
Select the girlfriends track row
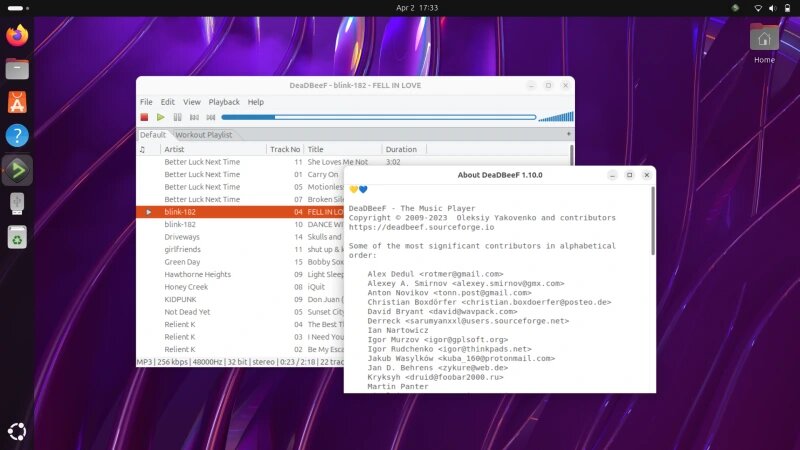(240, 249)
